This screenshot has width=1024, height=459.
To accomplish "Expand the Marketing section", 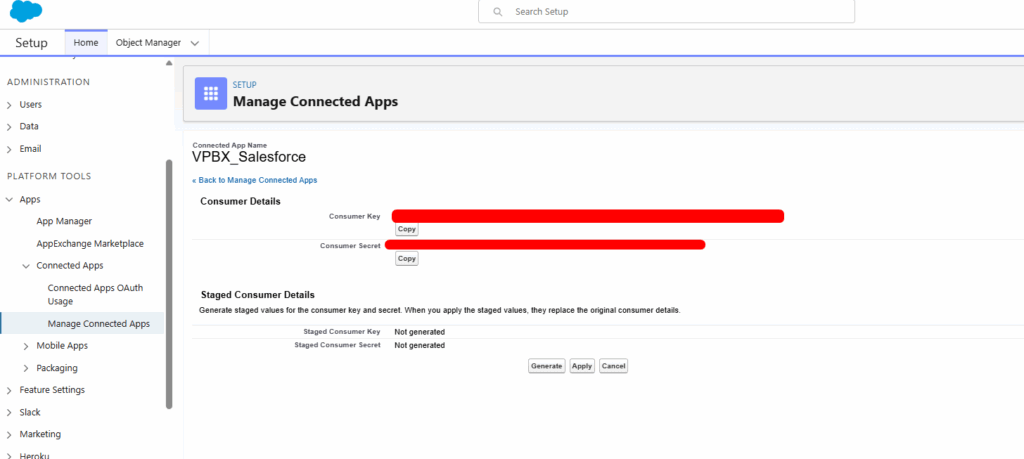I will (x=9, y=435).
